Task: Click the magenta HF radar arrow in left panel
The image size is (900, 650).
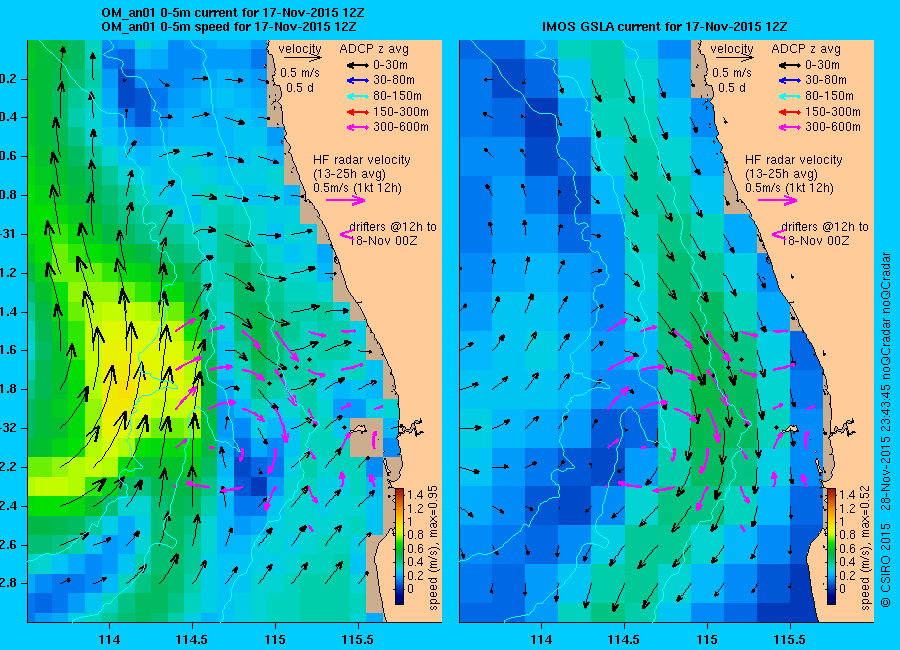Action: click(x=346, y=200)
